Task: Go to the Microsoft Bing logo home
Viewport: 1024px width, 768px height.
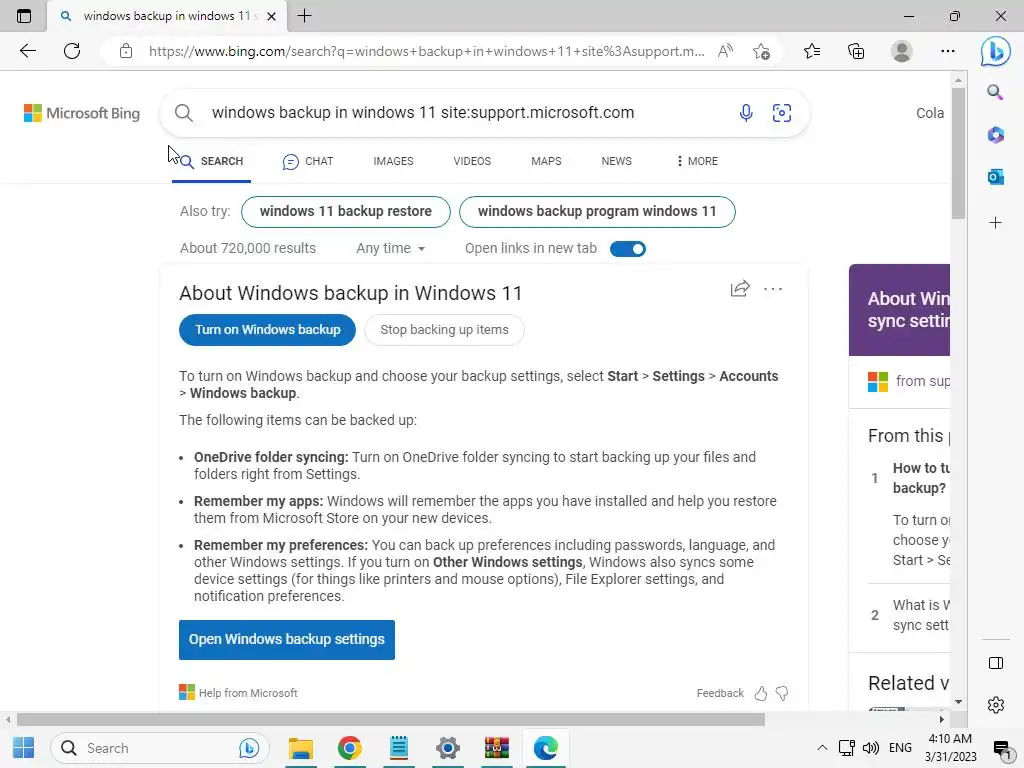Action: coord(82,113)
